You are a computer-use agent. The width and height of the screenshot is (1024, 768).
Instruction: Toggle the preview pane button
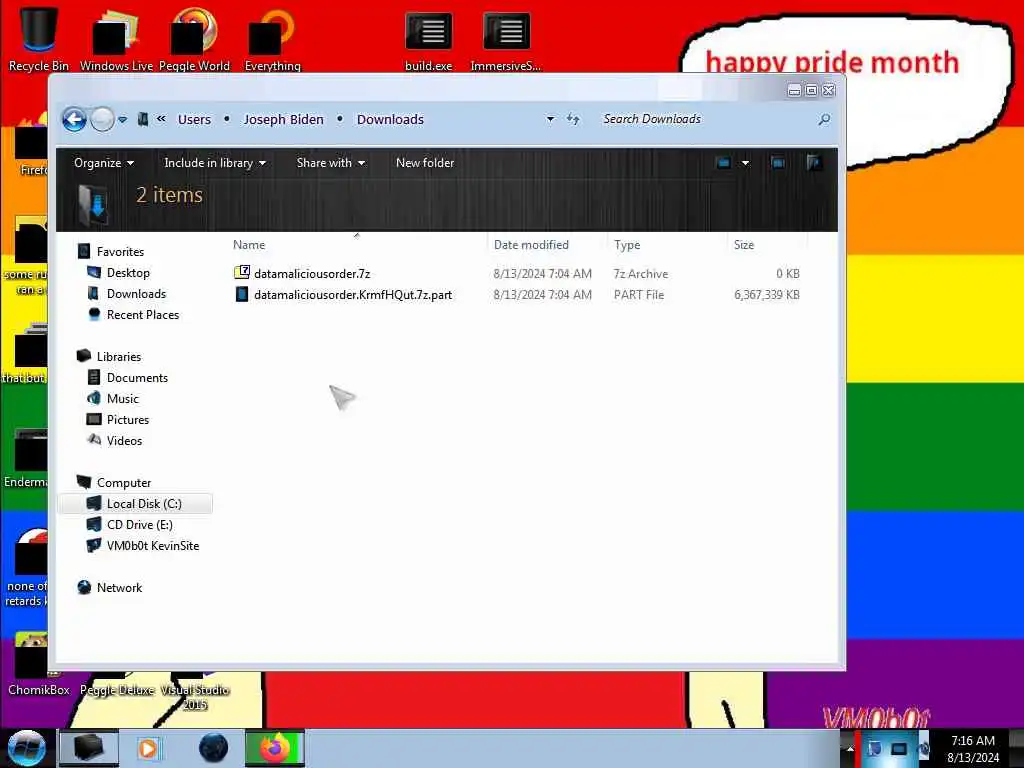[777, 163]
